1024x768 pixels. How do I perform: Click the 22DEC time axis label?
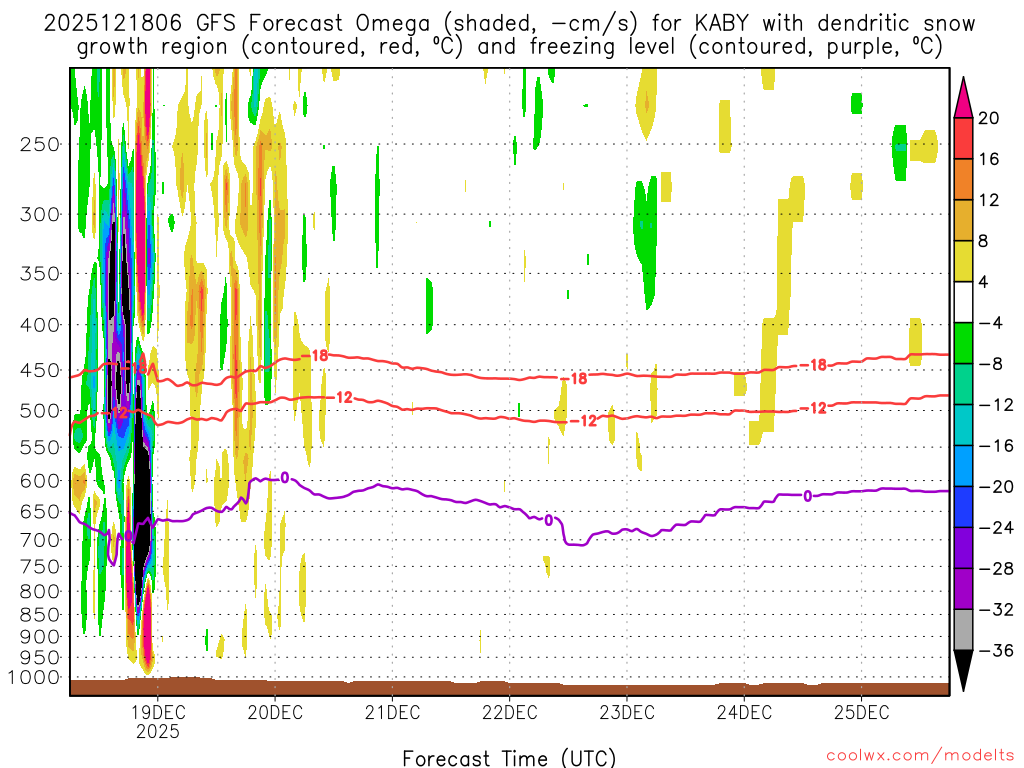[510, 712]
